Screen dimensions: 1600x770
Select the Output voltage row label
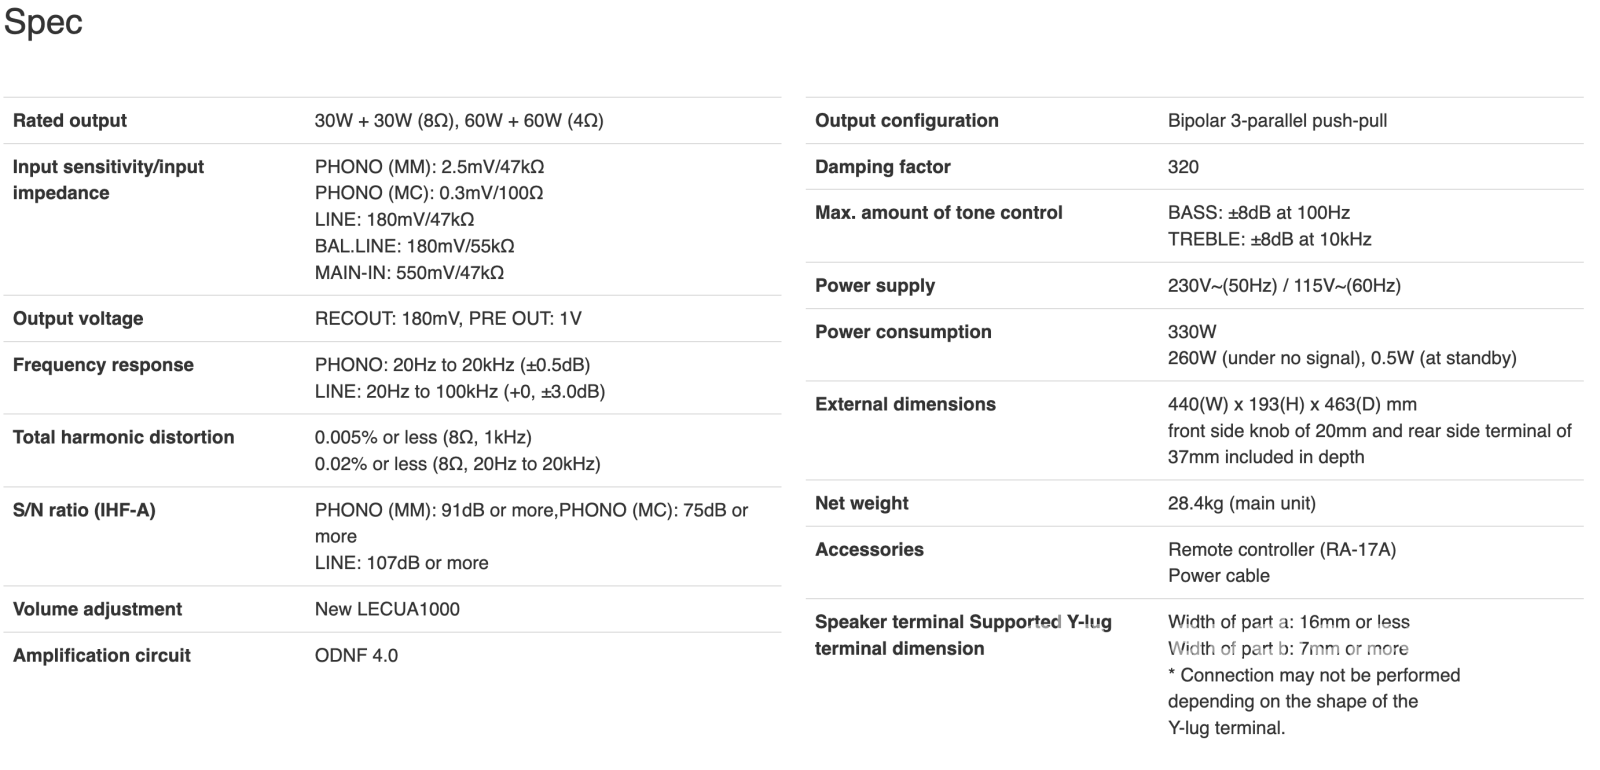pos(78,319)
